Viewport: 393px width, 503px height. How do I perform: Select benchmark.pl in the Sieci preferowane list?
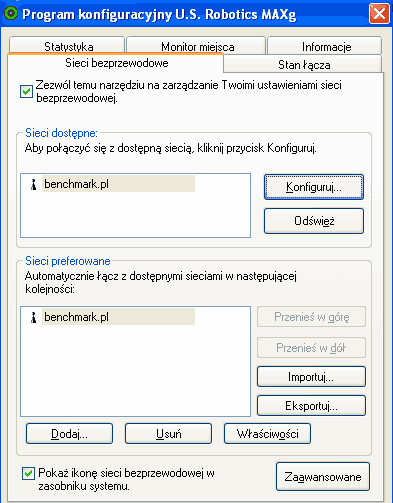(x=119, y=317)
